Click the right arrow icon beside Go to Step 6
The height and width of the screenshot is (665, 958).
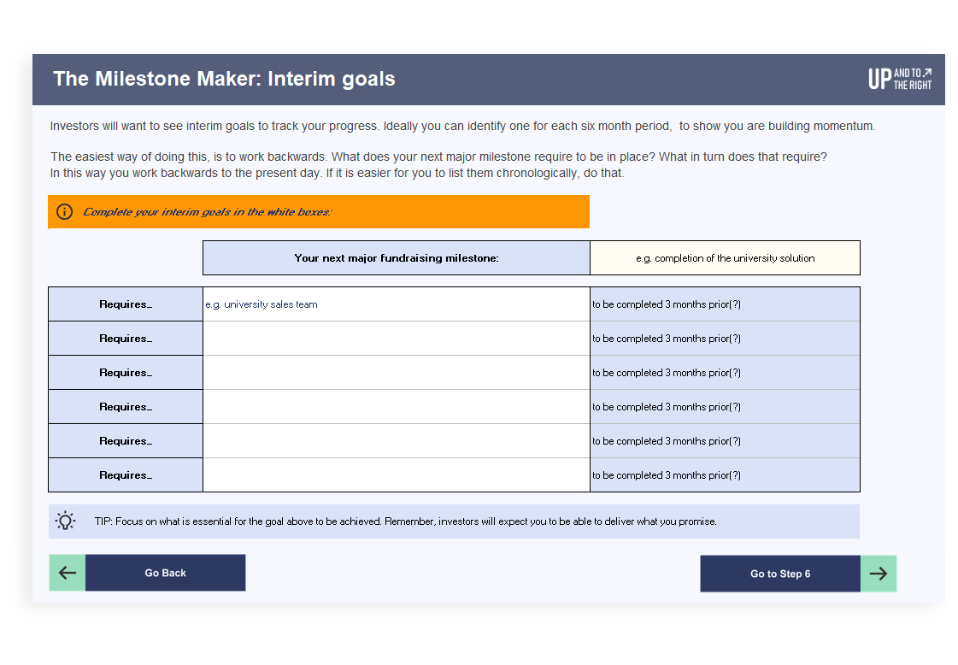click(878, 573)
